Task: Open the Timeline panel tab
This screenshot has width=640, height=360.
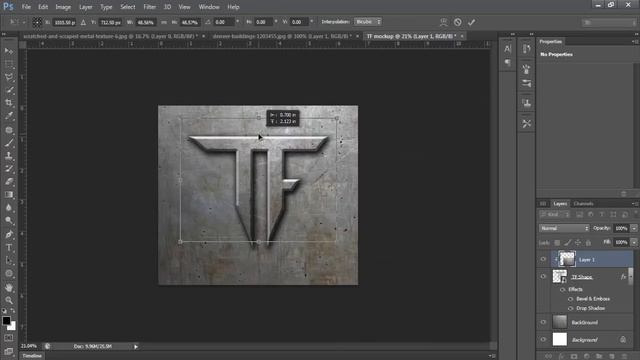Action: [32, 356]
